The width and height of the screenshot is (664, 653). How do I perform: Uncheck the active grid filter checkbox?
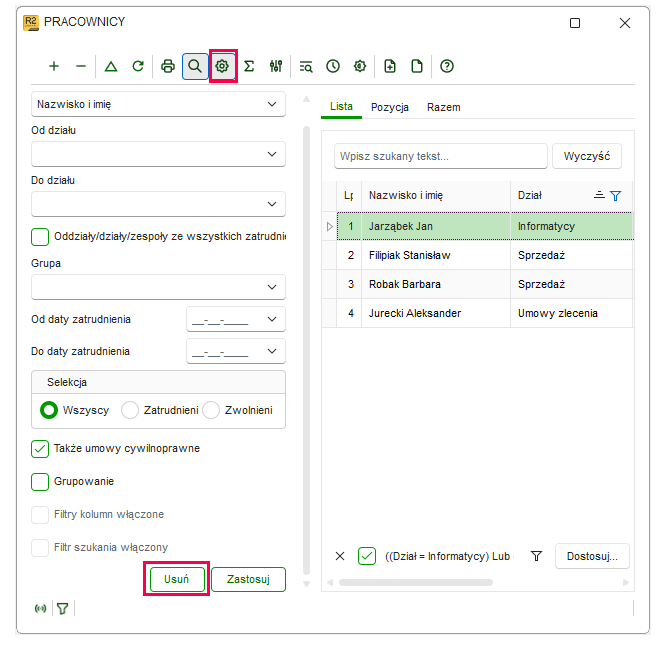(x=367, y=556)
